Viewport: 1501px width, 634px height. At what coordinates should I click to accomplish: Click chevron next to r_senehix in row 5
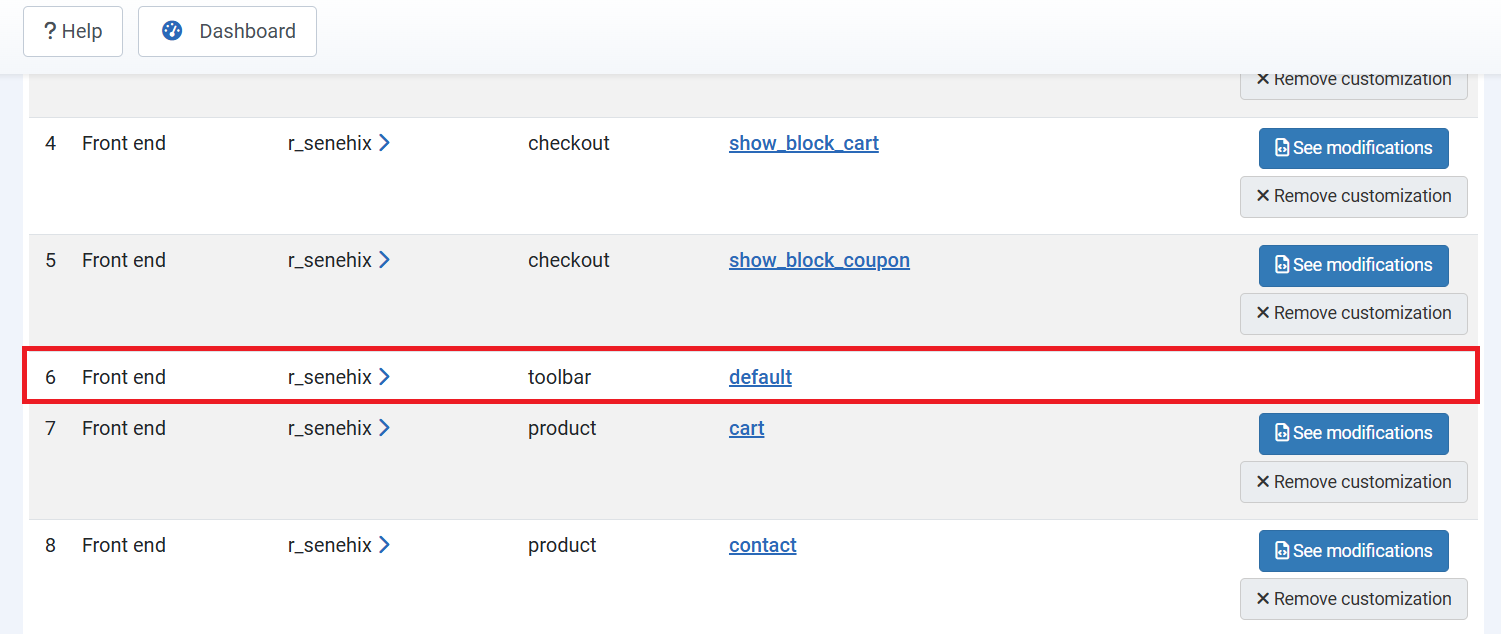[385, 260]
